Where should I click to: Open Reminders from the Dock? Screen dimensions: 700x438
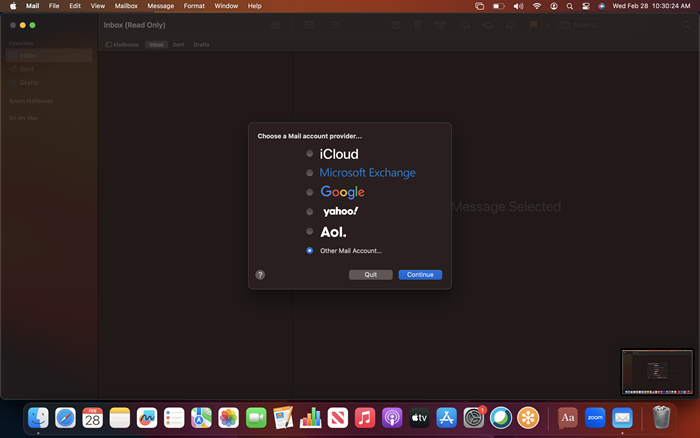[x=174, y=418]
